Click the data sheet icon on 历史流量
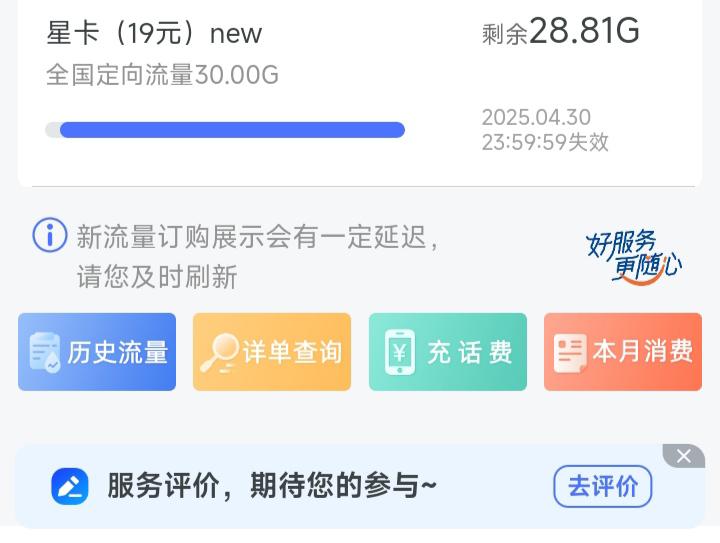Screen dimensions: 720x543 pos(45,352)
